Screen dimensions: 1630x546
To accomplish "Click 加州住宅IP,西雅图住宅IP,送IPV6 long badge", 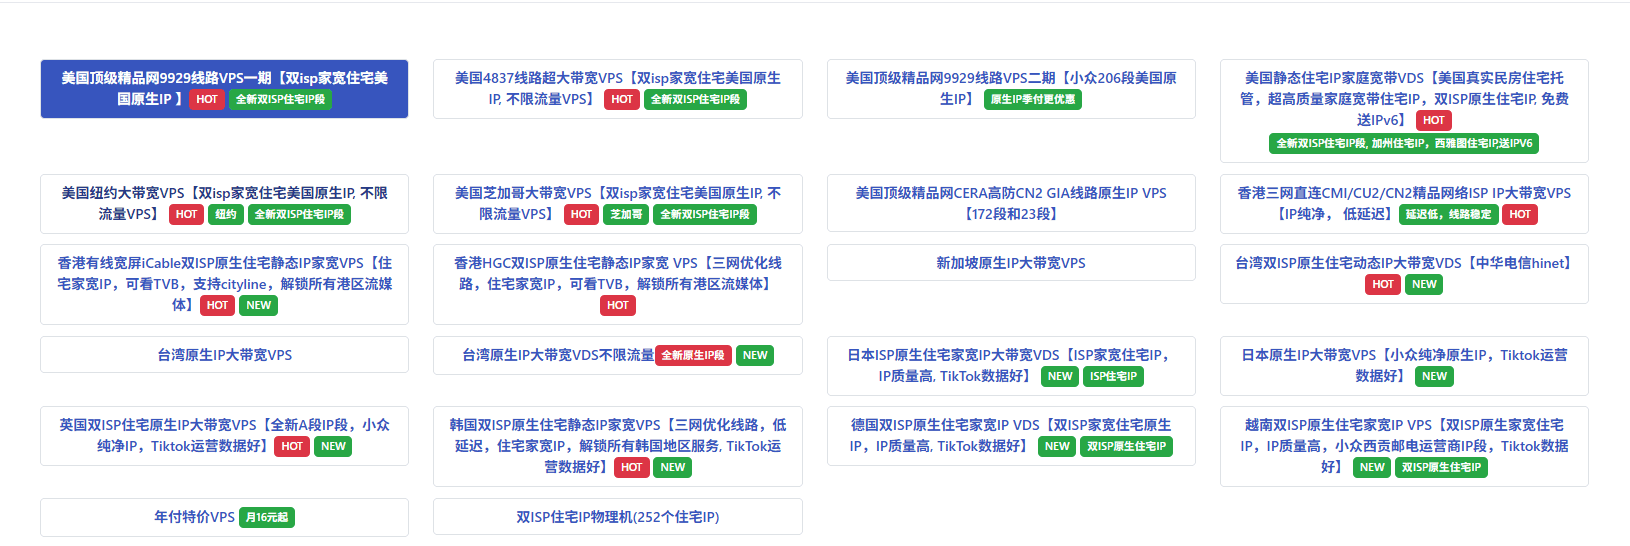I will click(1403, 143).
